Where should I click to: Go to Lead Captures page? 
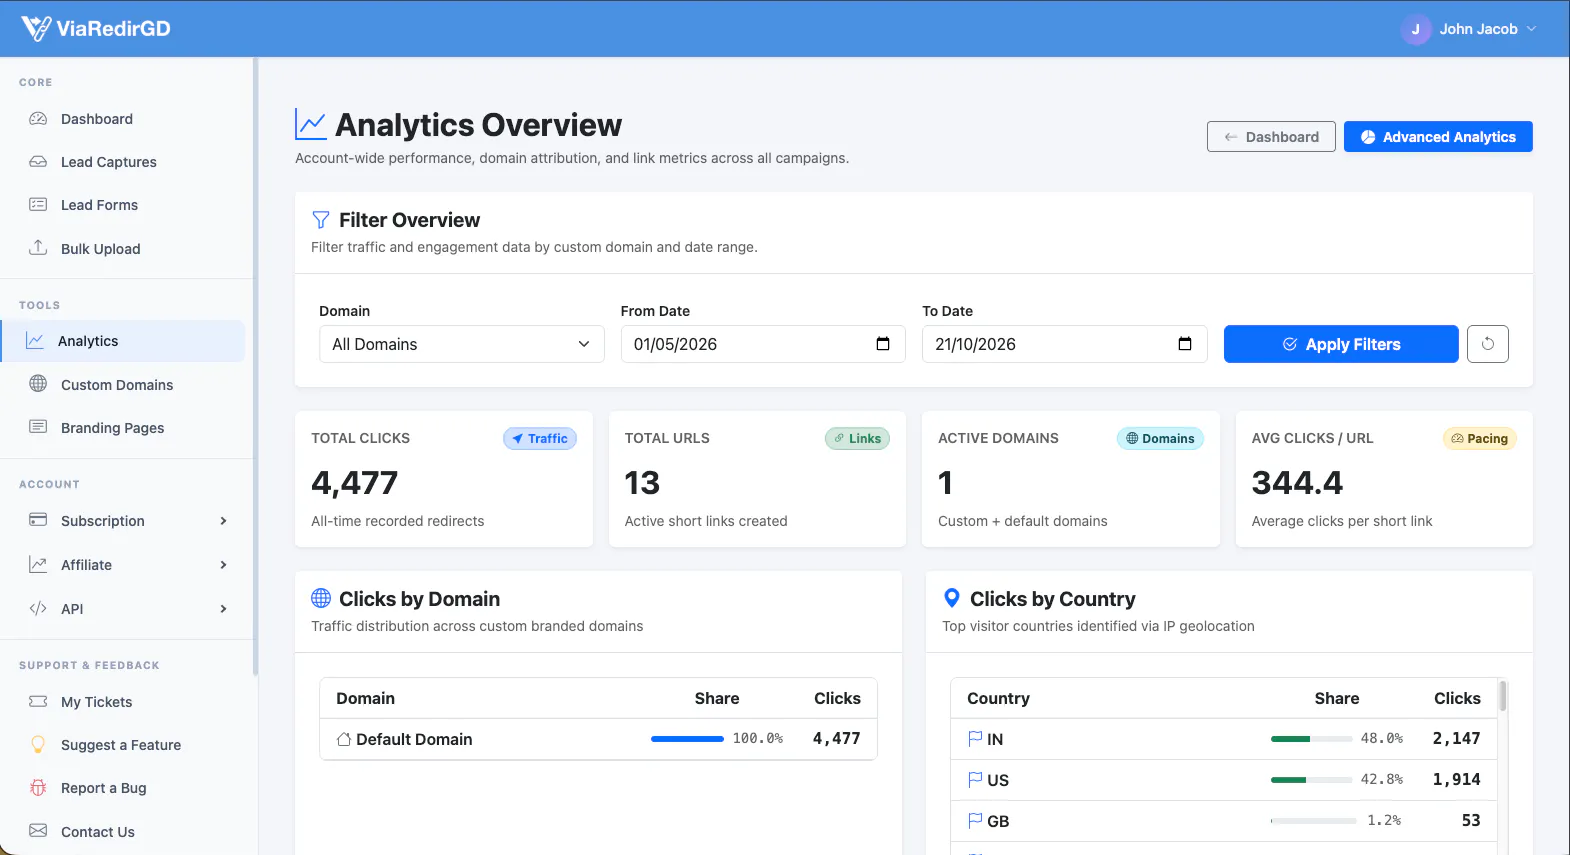pyautogui.click(x=108, y=162)
